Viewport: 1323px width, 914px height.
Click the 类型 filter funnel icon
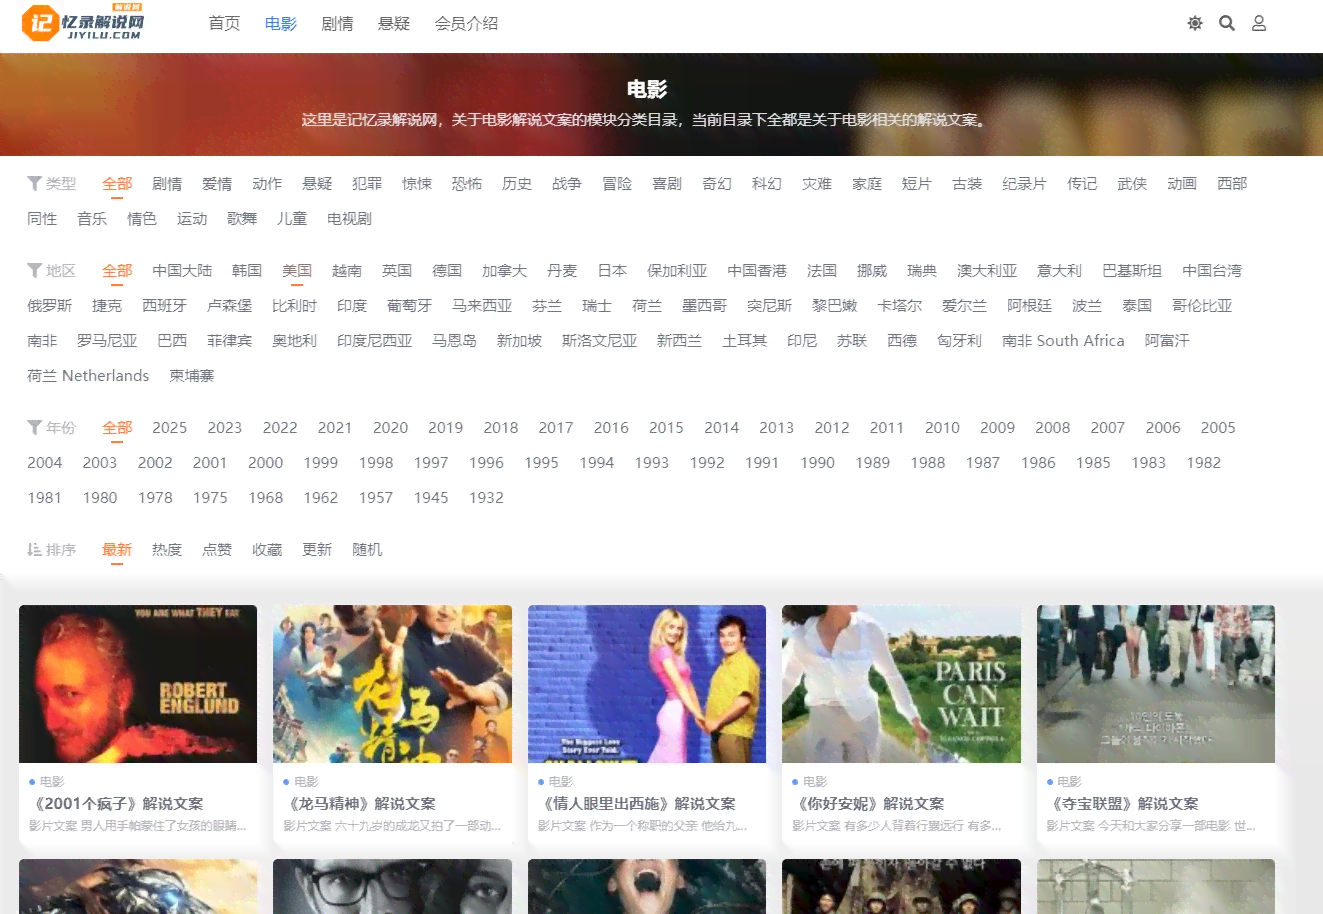(34, 184)
